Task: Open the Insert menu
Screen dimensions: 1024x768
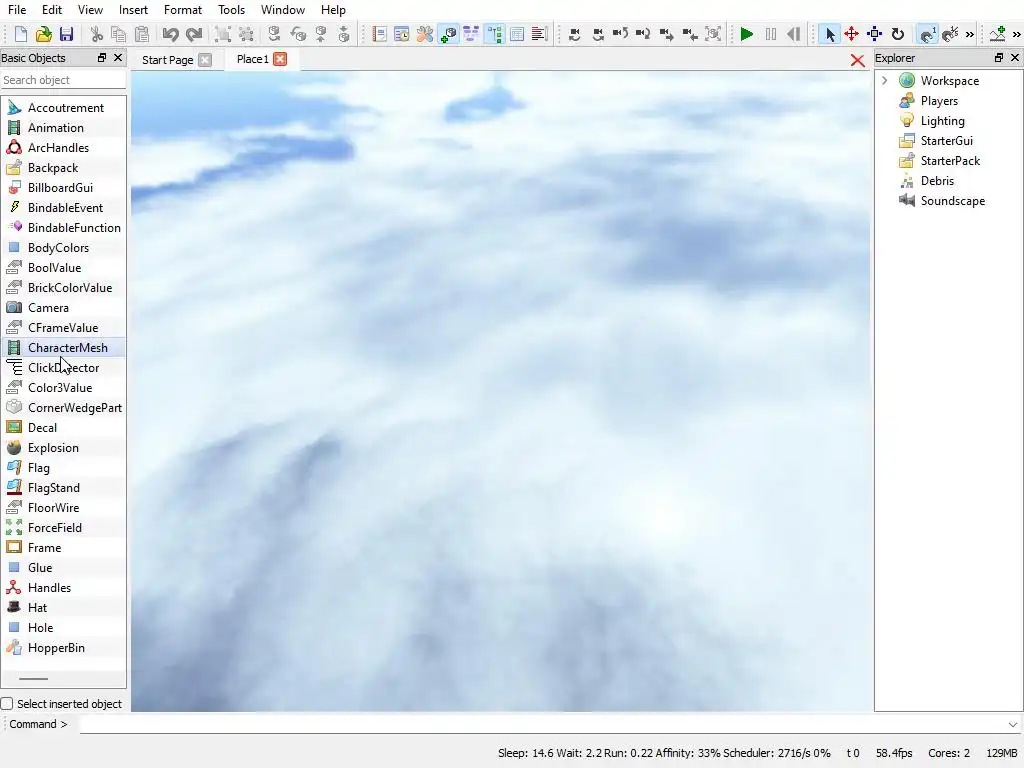Action: point(133,10)
